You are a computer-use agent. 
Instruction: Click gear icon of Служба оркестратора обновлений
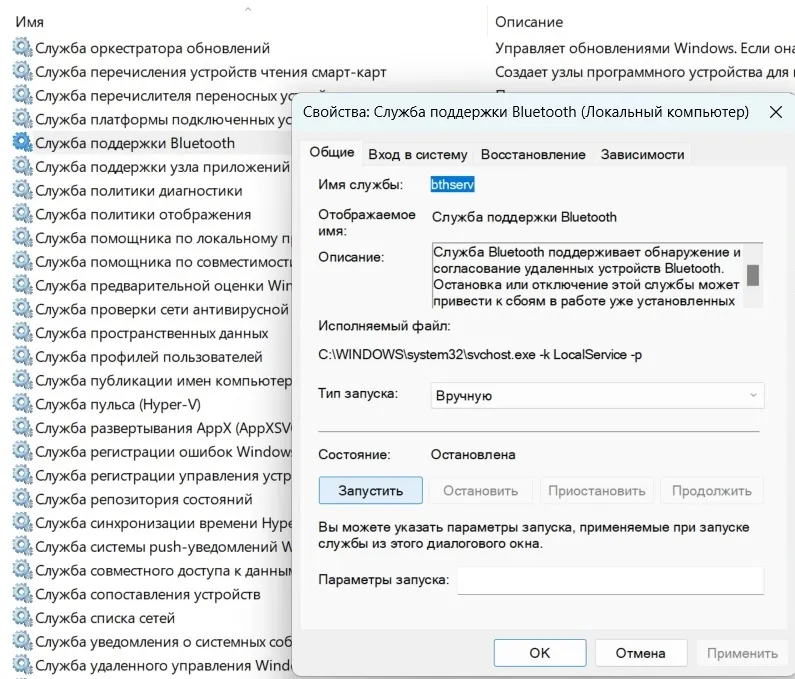pos(22,47)
